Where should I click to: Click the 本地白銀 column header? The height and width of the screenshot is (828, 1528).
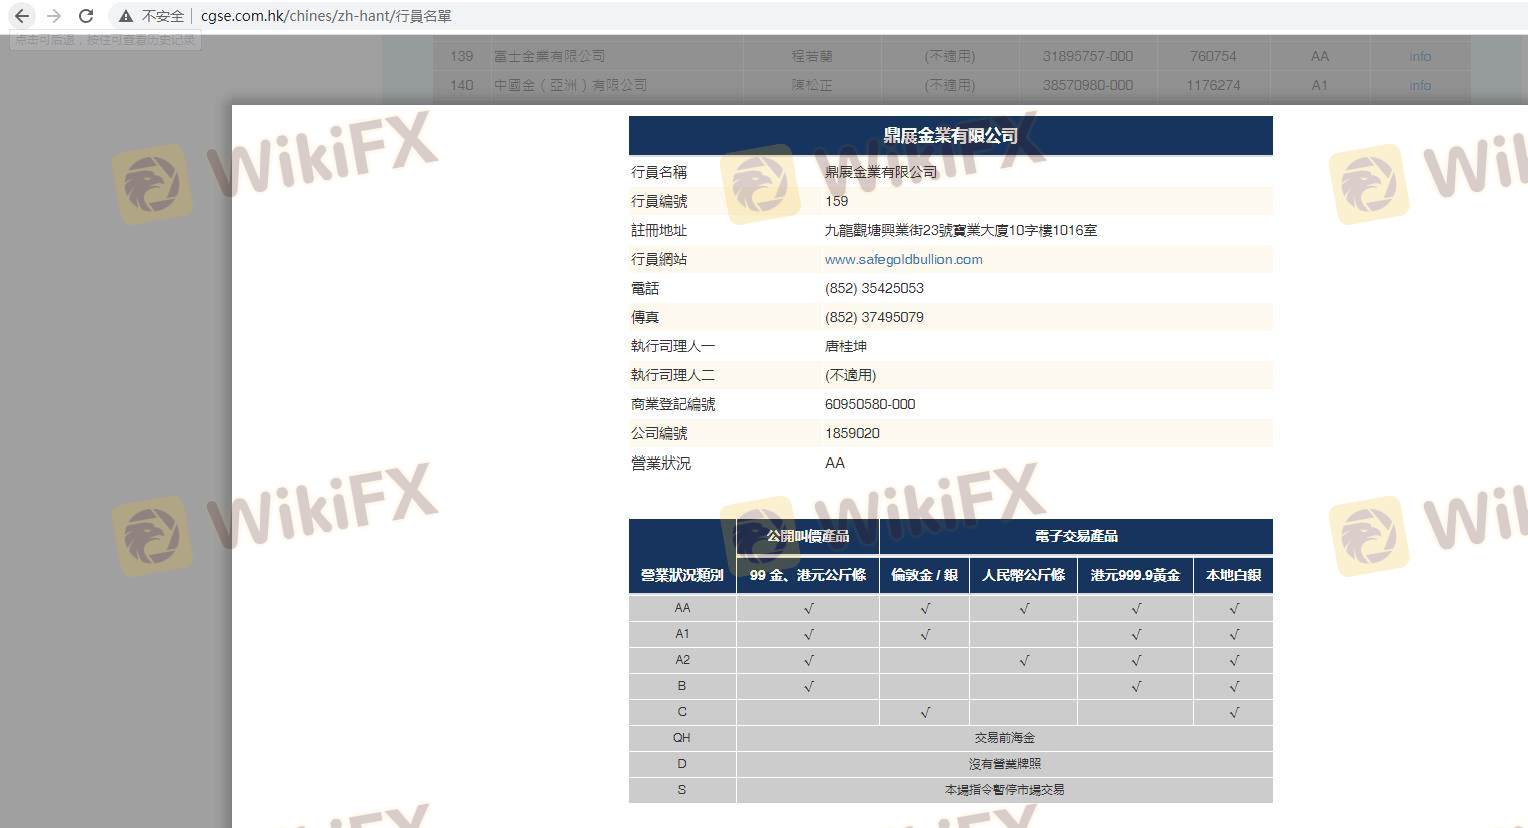[1233, 575]
